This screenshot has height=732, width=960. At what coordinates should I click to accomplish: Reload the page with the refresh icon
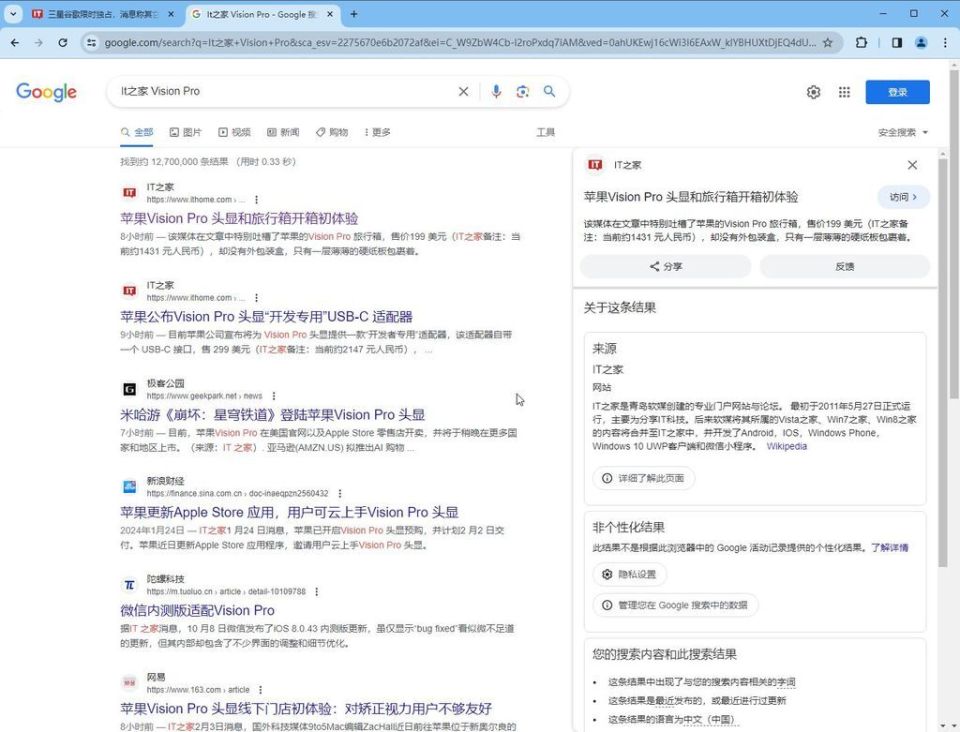point(62,42)
